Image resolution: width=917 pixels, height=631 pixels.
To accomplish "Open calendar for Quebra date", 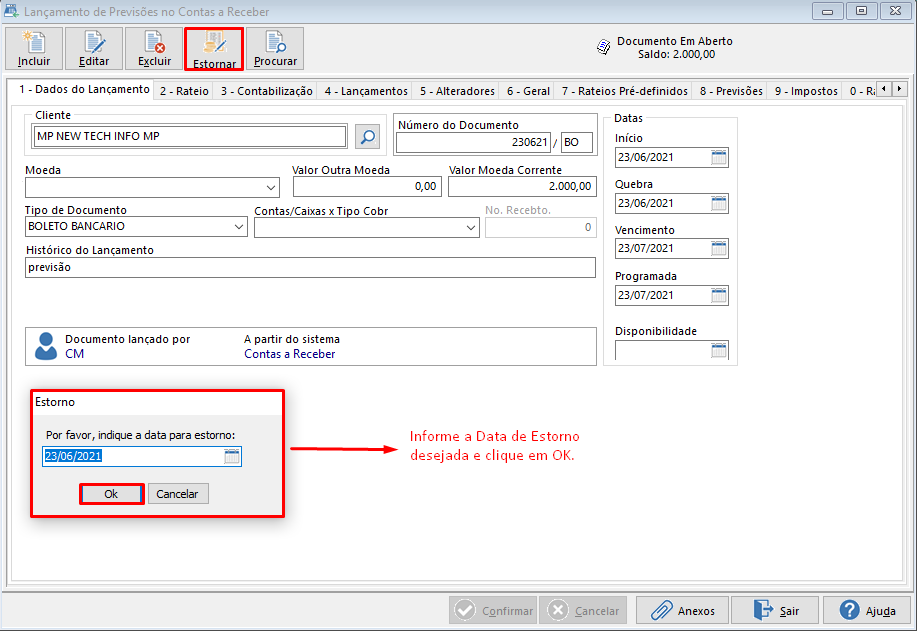I will 719,204.
